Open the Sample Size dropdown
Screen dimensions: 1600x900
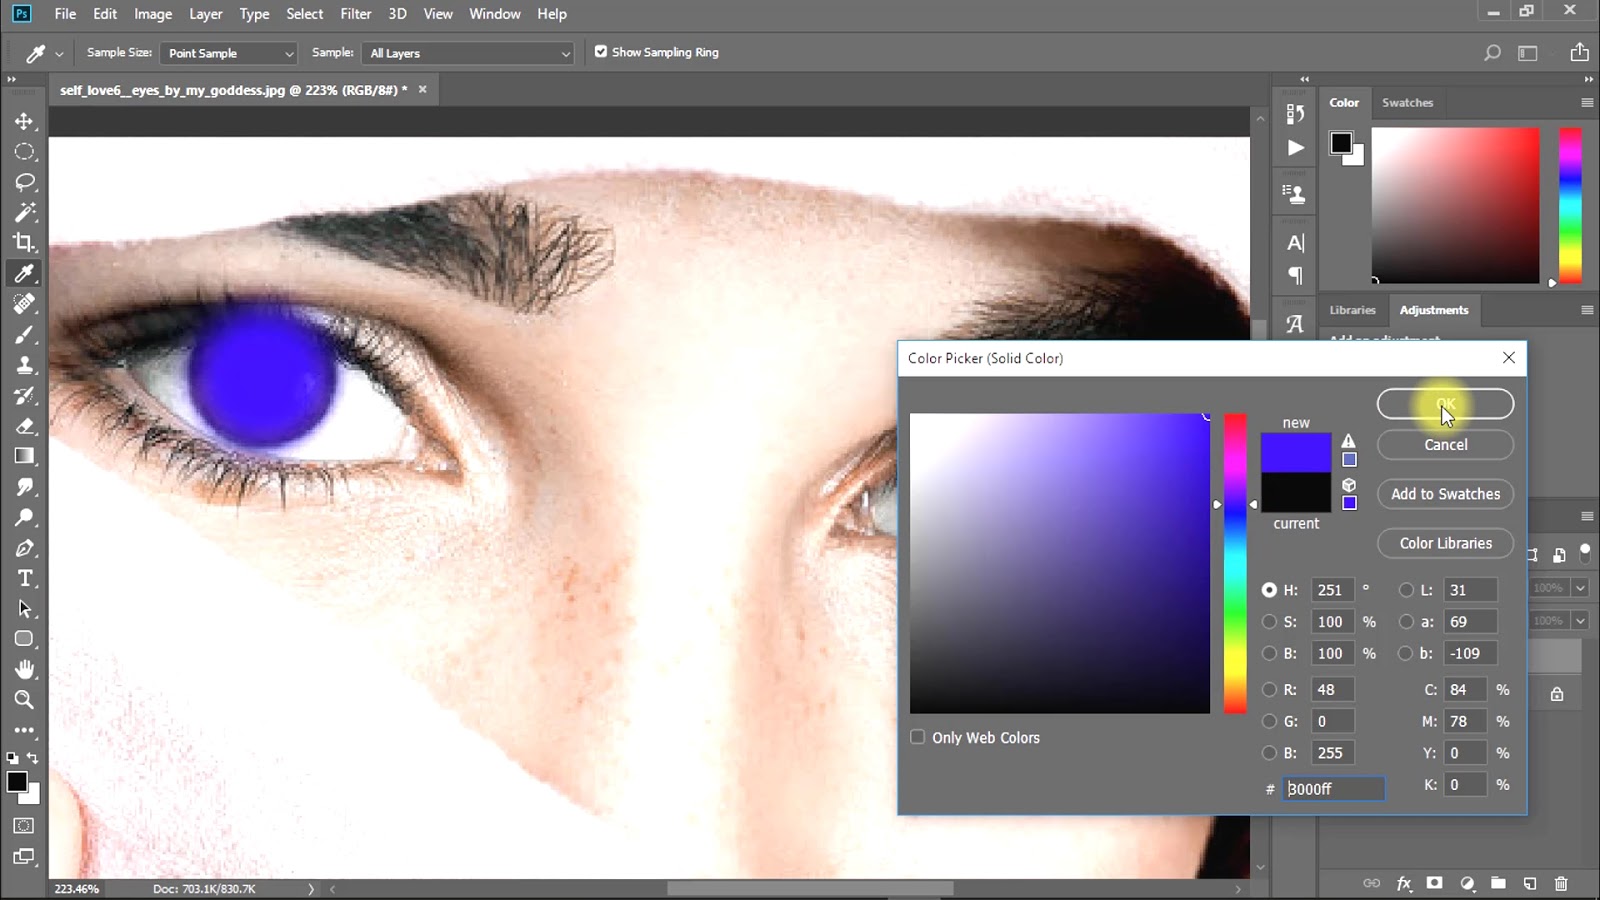point(228,52)
